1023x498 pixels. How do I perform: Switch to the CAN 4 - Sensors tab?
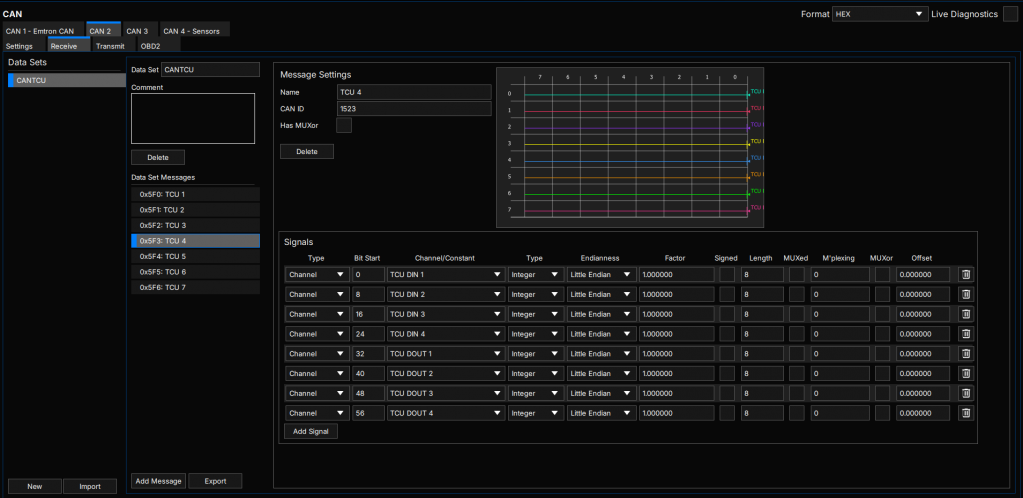tap(195, 30)
